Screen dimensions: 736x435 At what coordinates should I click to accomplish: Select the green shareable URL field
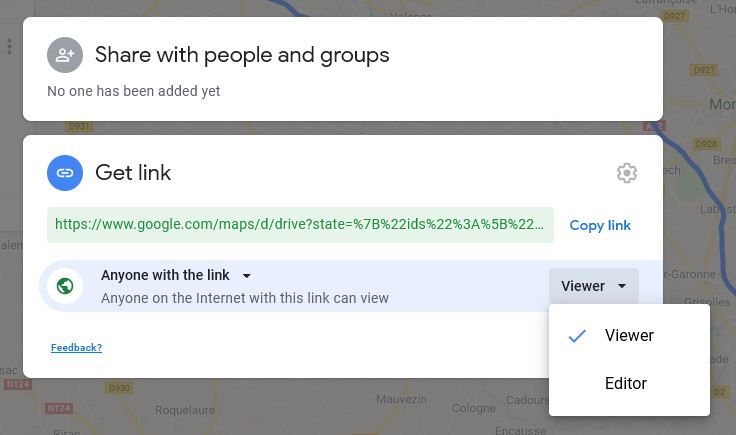[300, 225]
